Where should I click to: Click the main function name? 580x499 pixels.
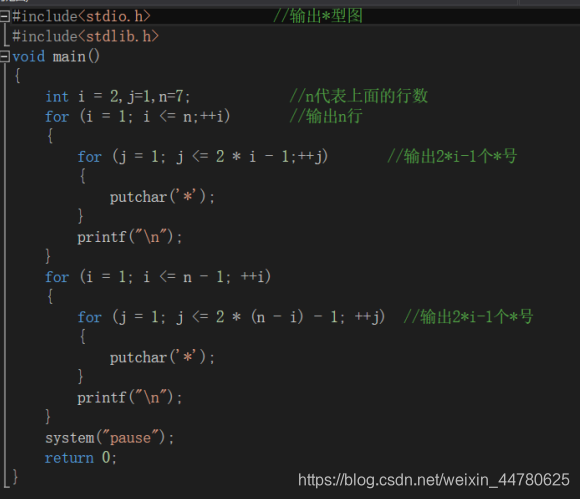[x=69, y=57]
